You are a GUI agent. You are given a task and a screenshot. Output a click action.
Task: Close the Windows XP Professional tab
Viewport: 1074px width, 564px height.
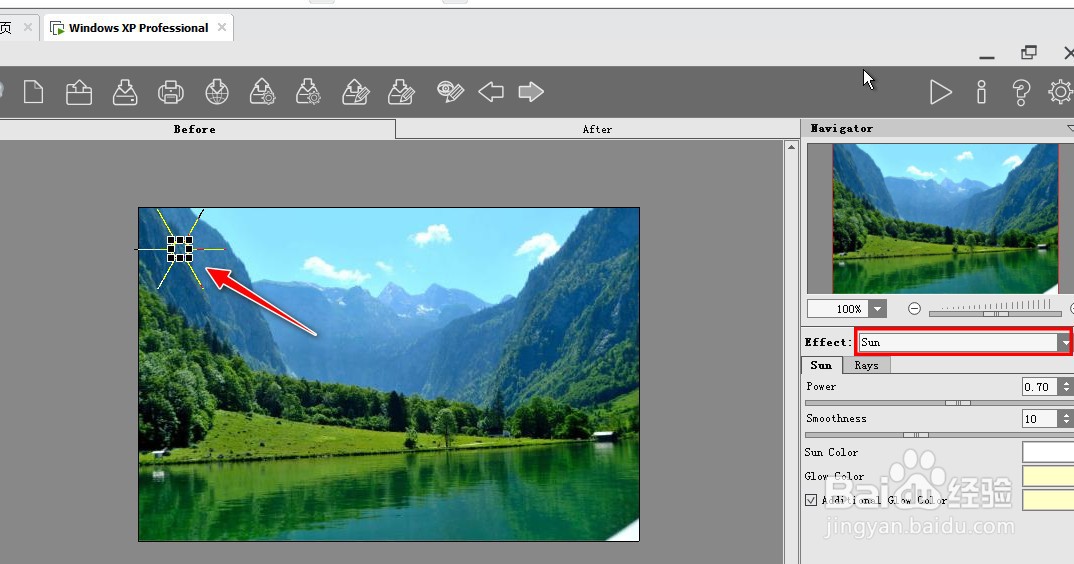click(222, 27)
